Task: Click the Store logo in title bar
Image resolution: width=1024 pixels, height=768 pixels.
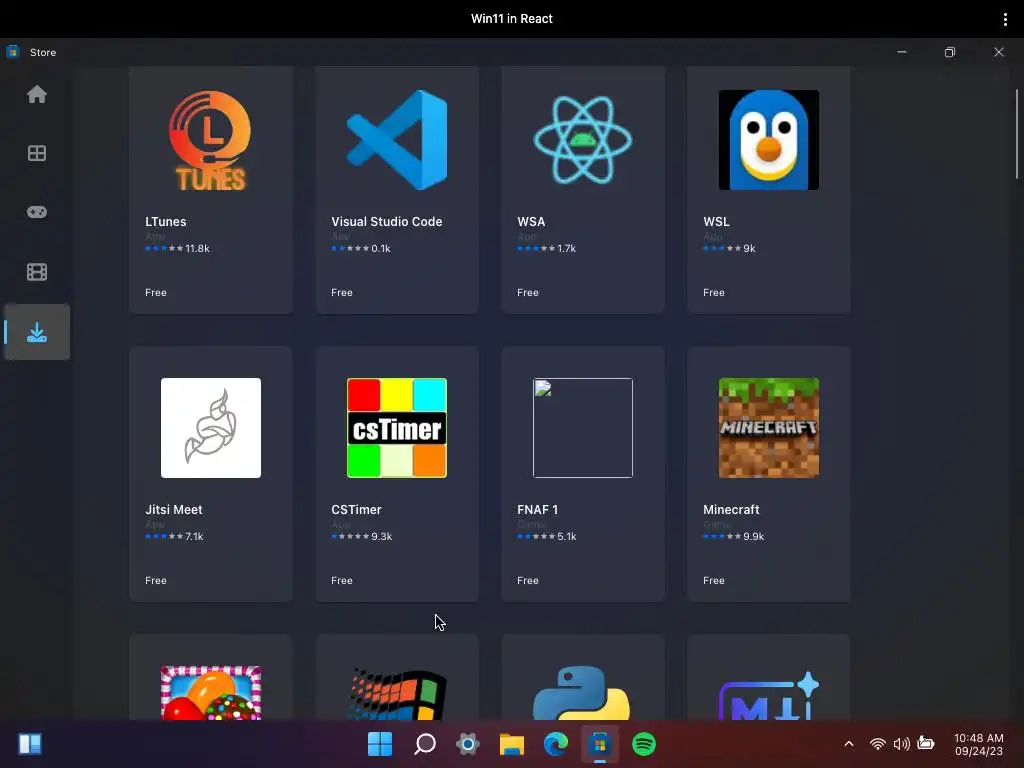Action: coord(12,52)
